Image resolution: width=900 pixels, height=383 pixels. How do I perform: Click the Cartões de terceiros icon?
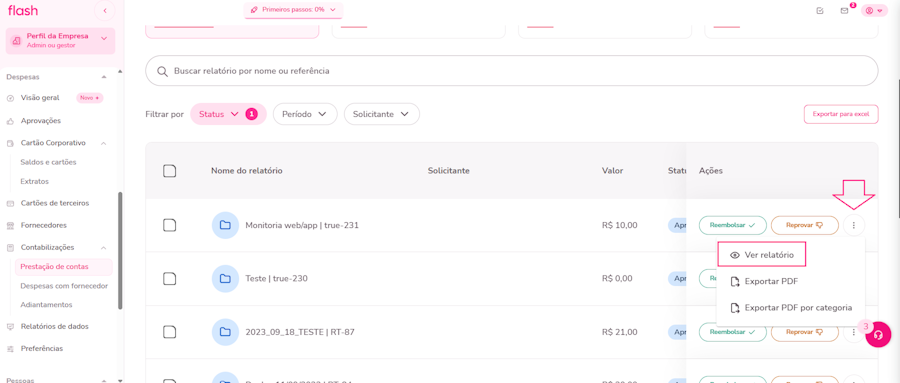(x=10, y=203)
